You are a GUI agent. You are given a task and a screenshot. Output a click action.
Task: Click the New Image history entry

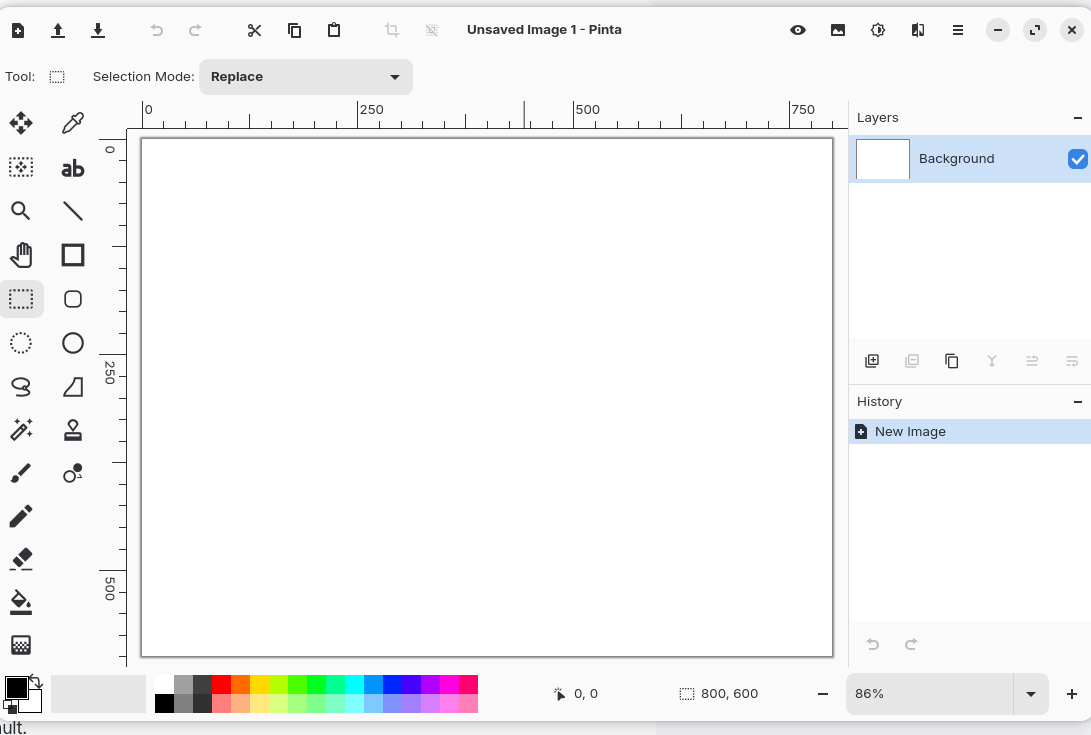click(910, 432)
